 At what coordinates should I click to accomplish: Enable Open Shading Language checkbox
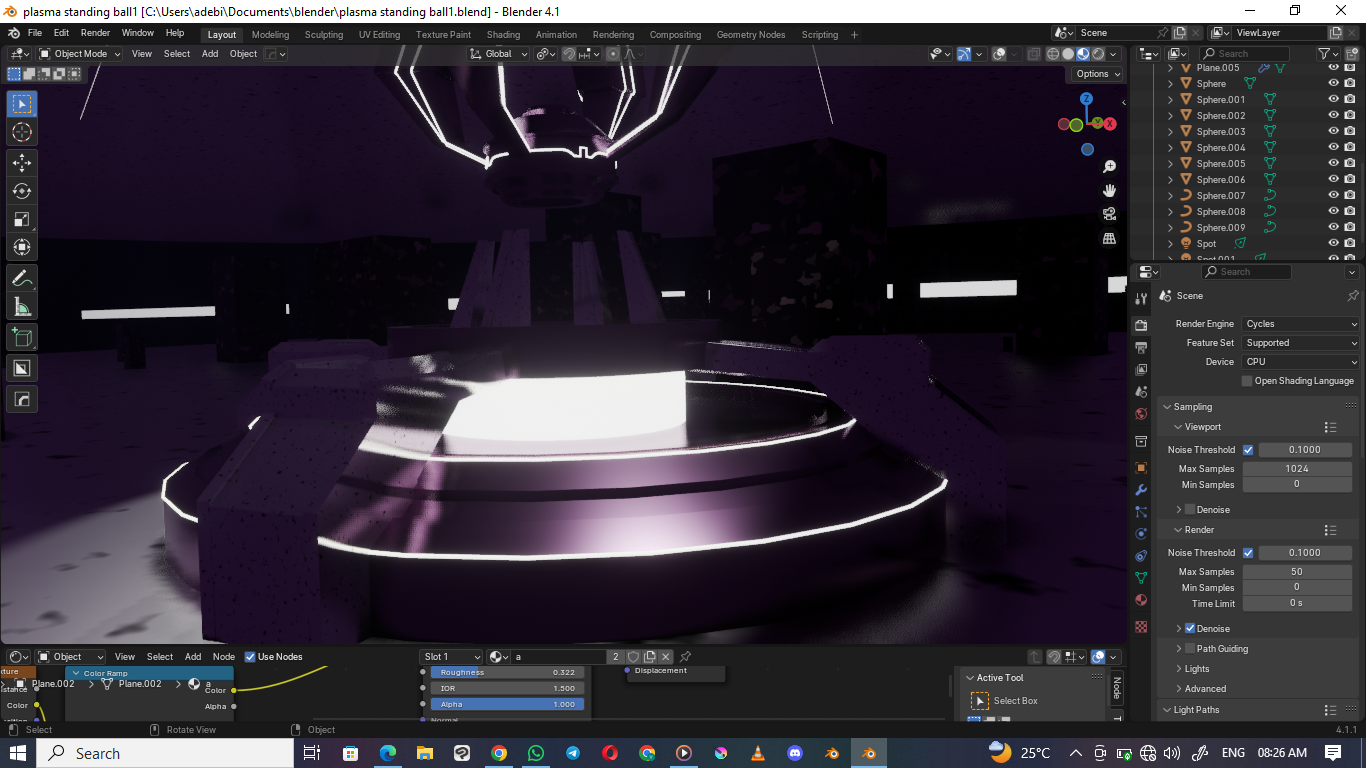(1247, 381)
